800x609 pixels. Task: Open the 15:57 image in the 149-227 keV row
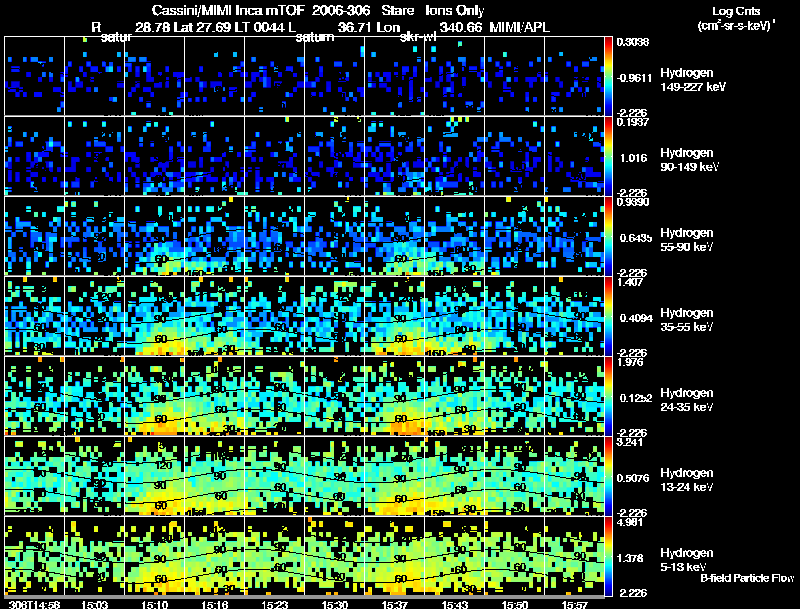tap(574, 76)
